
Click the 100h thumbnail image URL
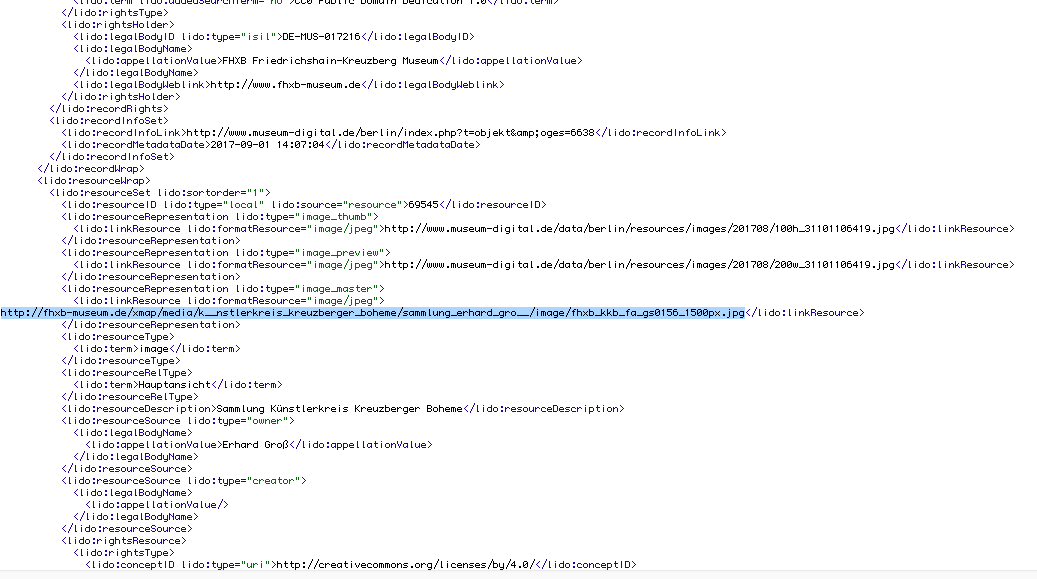tap(640, 229)
